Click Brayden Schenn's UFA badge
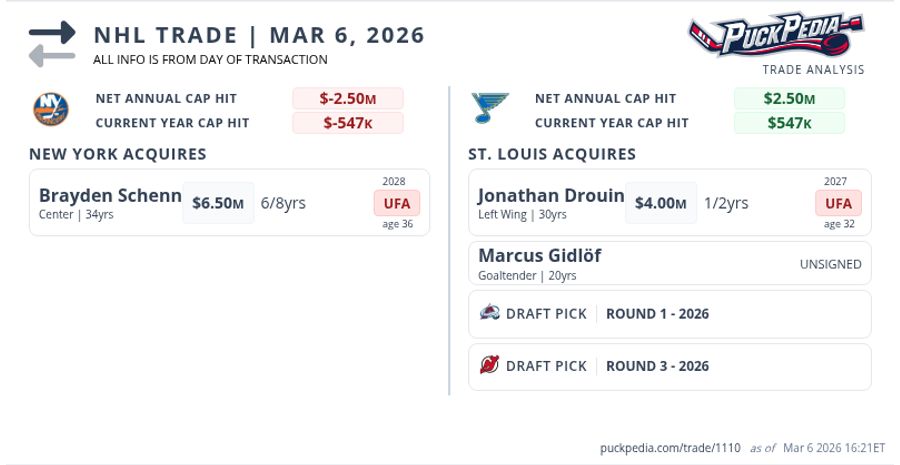Screen dimensions: 900x465 tap(397, 203)
